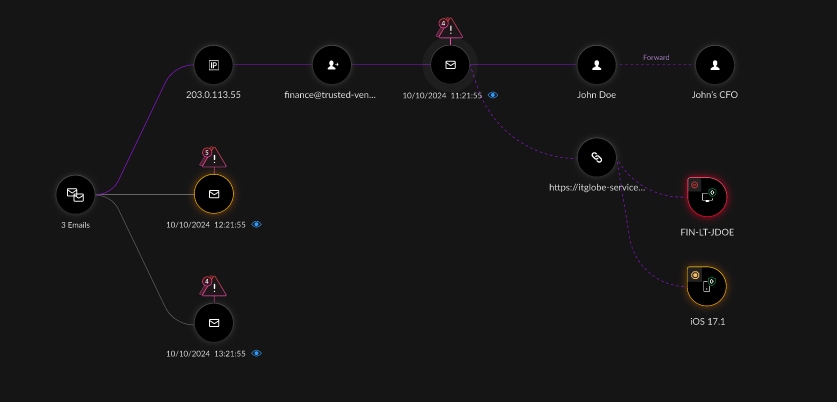Open the 13:21:55 email node
The image size is (837, 402).
point(213,323)
